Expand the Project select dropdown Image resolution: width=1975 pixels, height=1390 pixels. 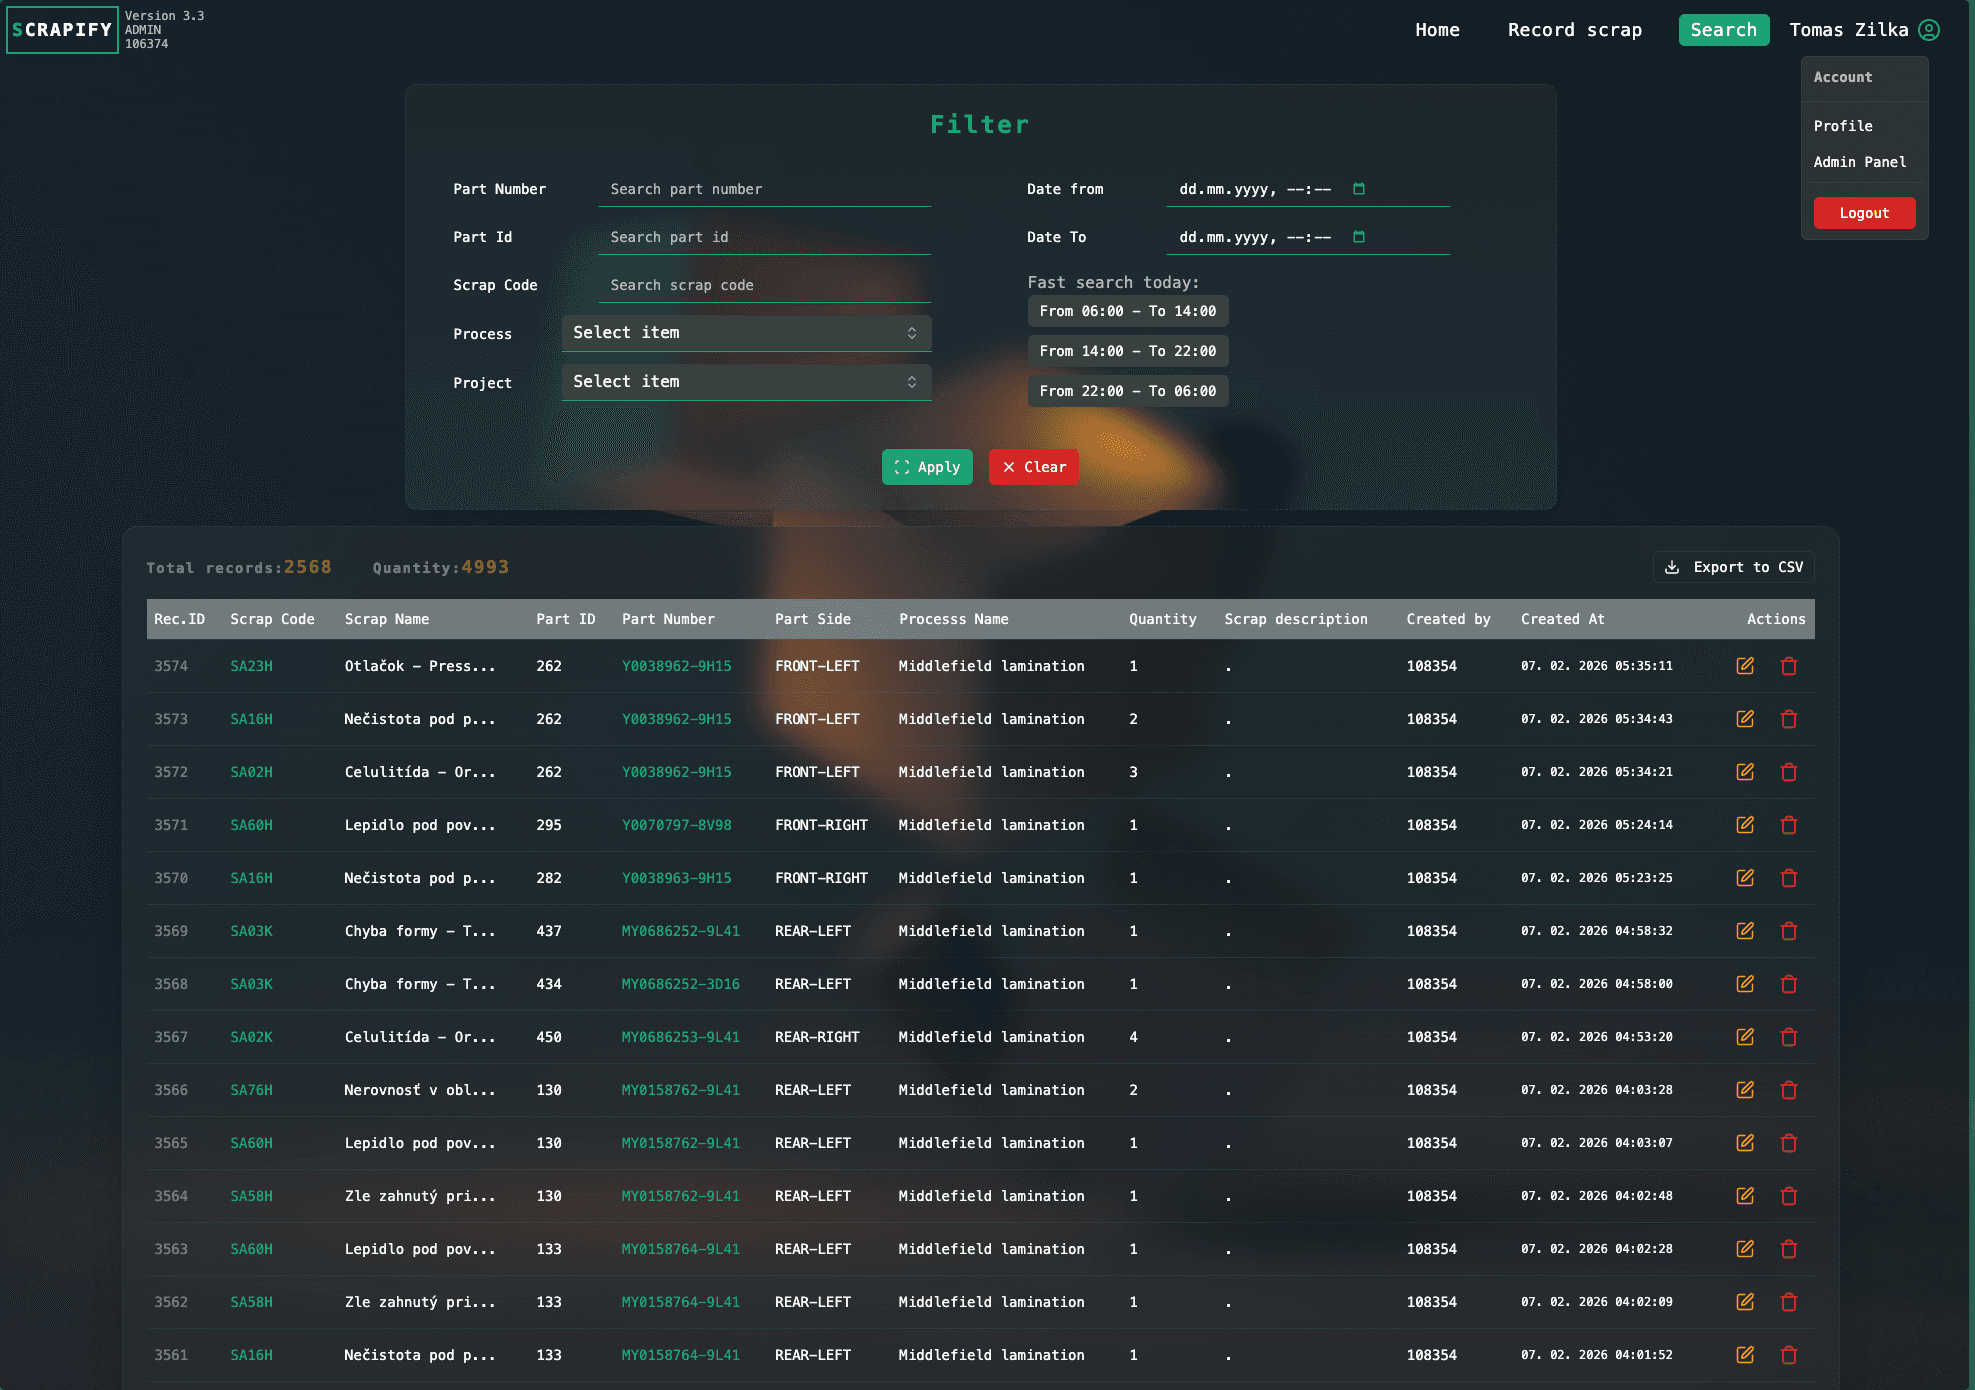(x=746, y=382)
